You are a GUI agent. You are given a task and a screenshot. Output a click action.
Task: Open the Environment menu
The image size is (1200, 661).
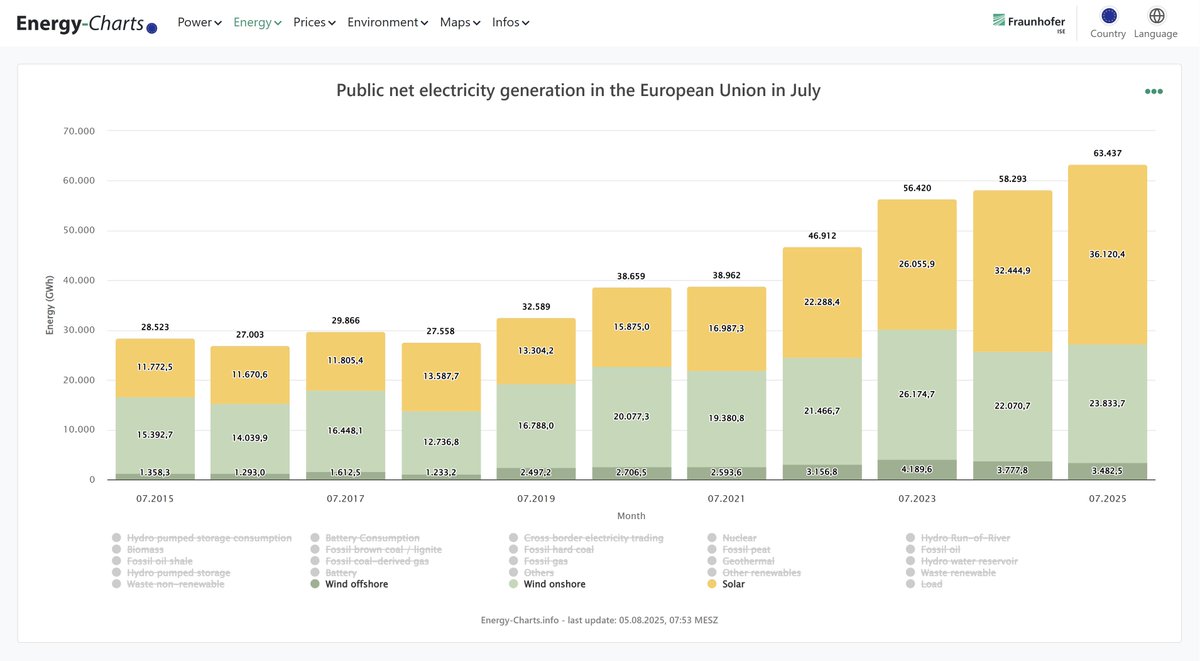[x=387, y=21]
